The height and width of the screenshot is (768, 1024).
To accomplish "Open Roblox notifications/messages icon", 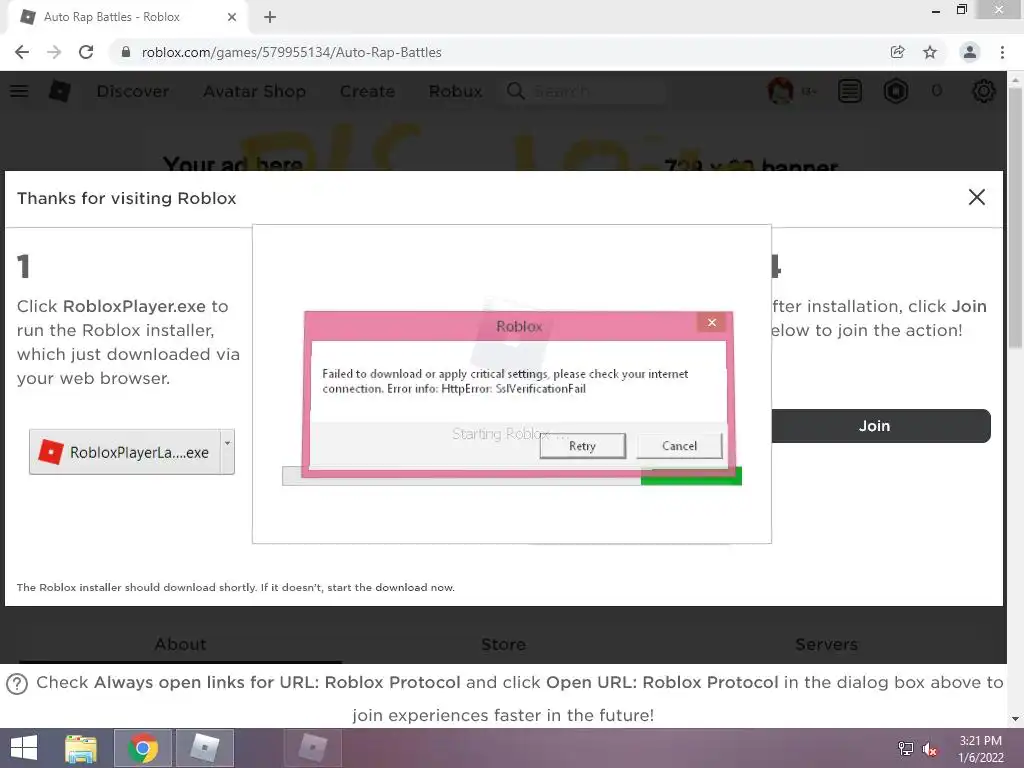I will coord(850,91).
